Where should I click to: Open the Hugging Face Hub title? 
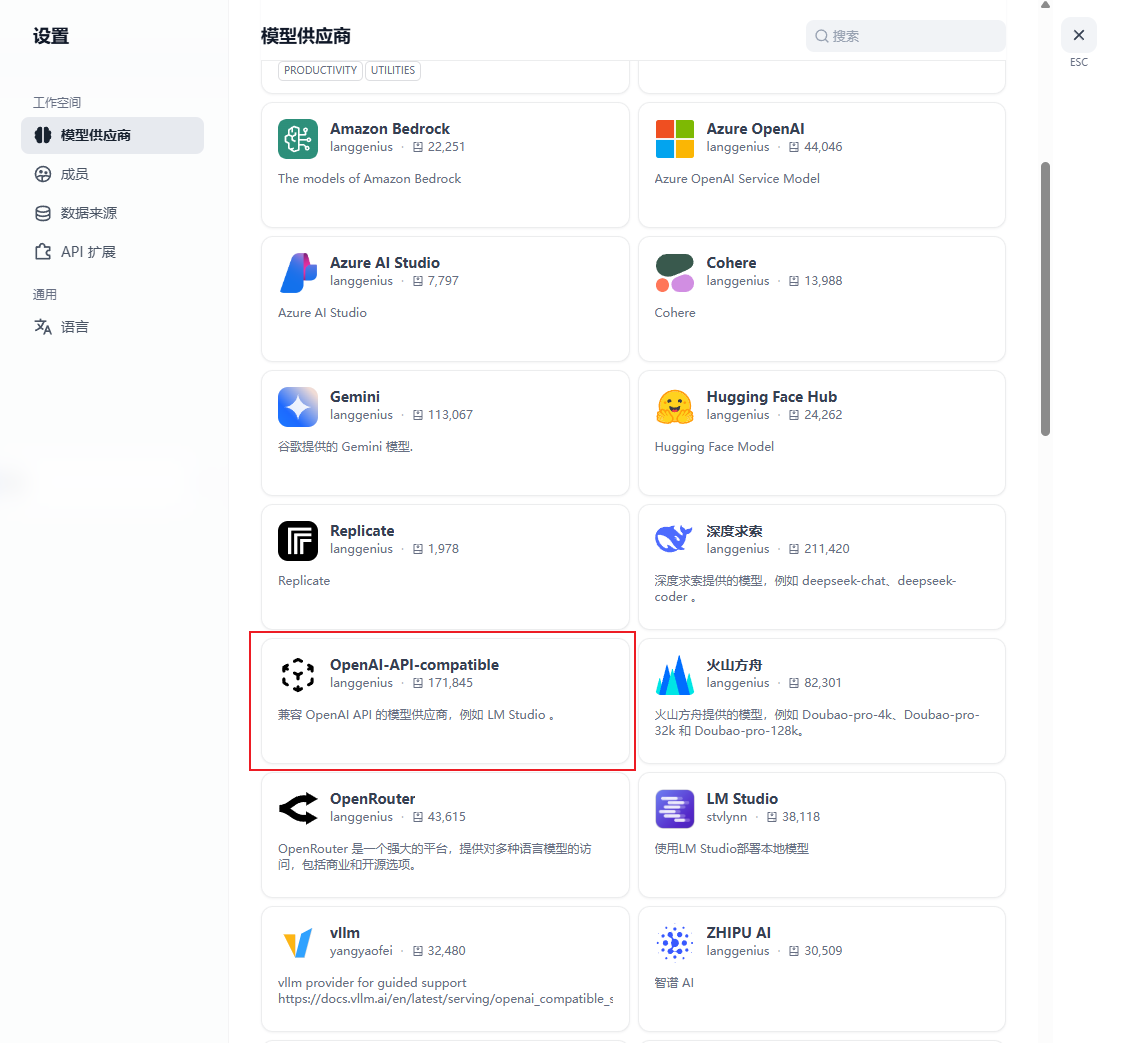[772, 397]
